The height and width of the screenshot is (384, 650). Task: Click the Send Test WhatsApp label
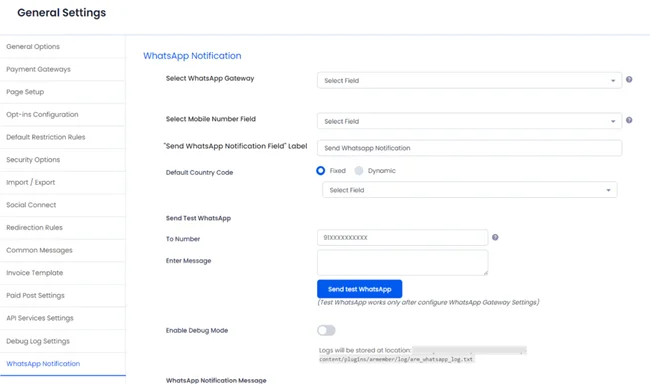point(198,218)
